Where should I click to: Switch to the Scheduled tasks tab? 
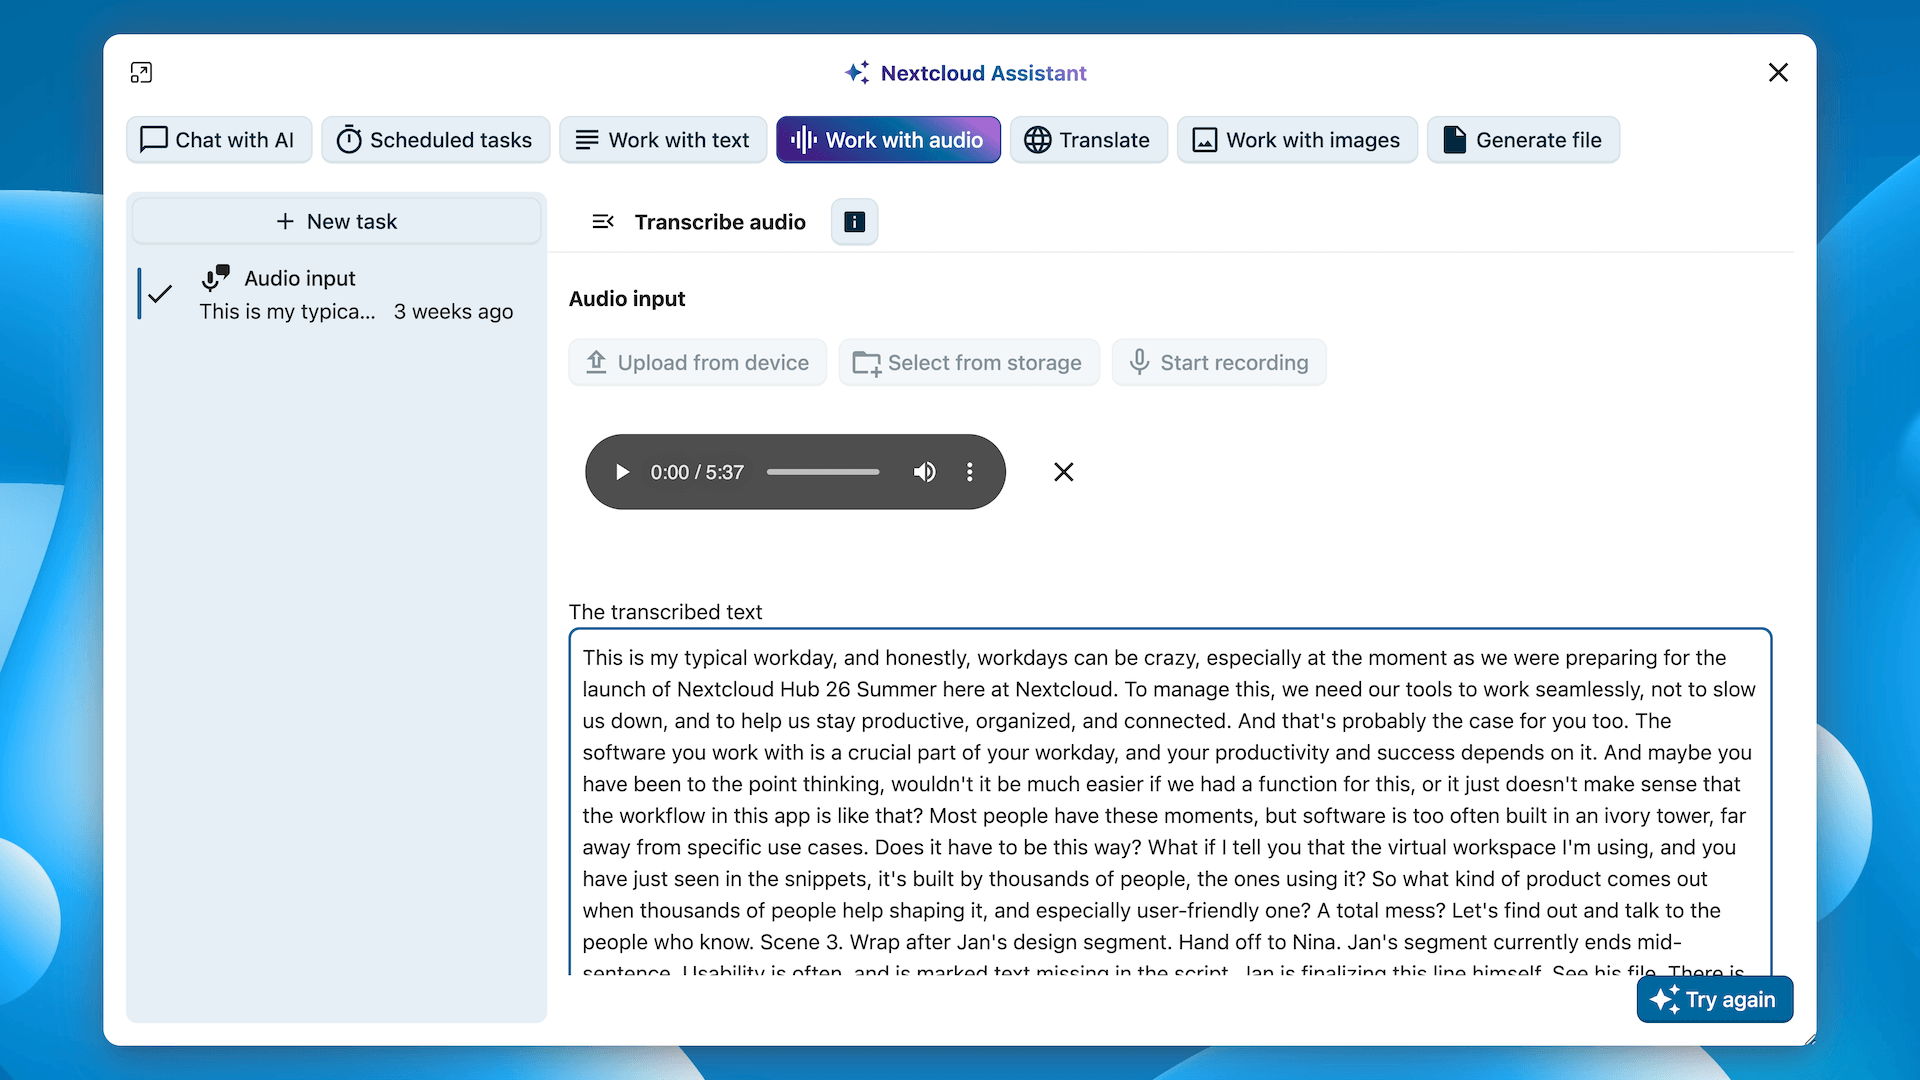point(435,140)
